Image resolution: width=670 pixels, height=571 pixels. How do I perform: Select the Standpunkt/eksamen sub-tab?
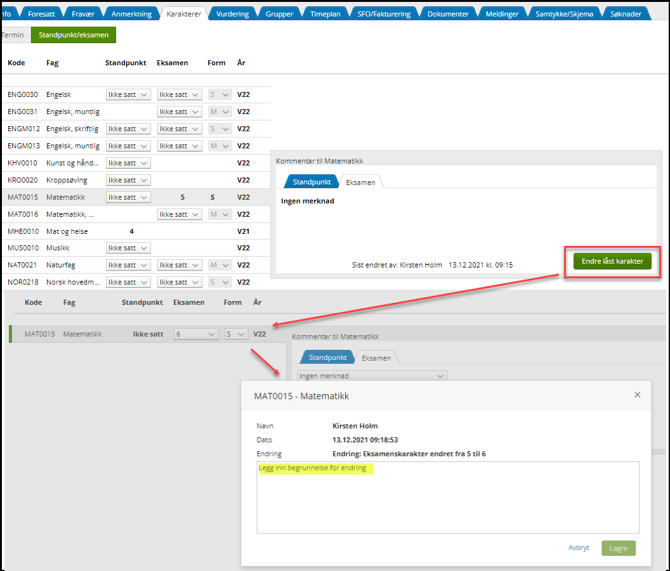(x=73, y=35)
